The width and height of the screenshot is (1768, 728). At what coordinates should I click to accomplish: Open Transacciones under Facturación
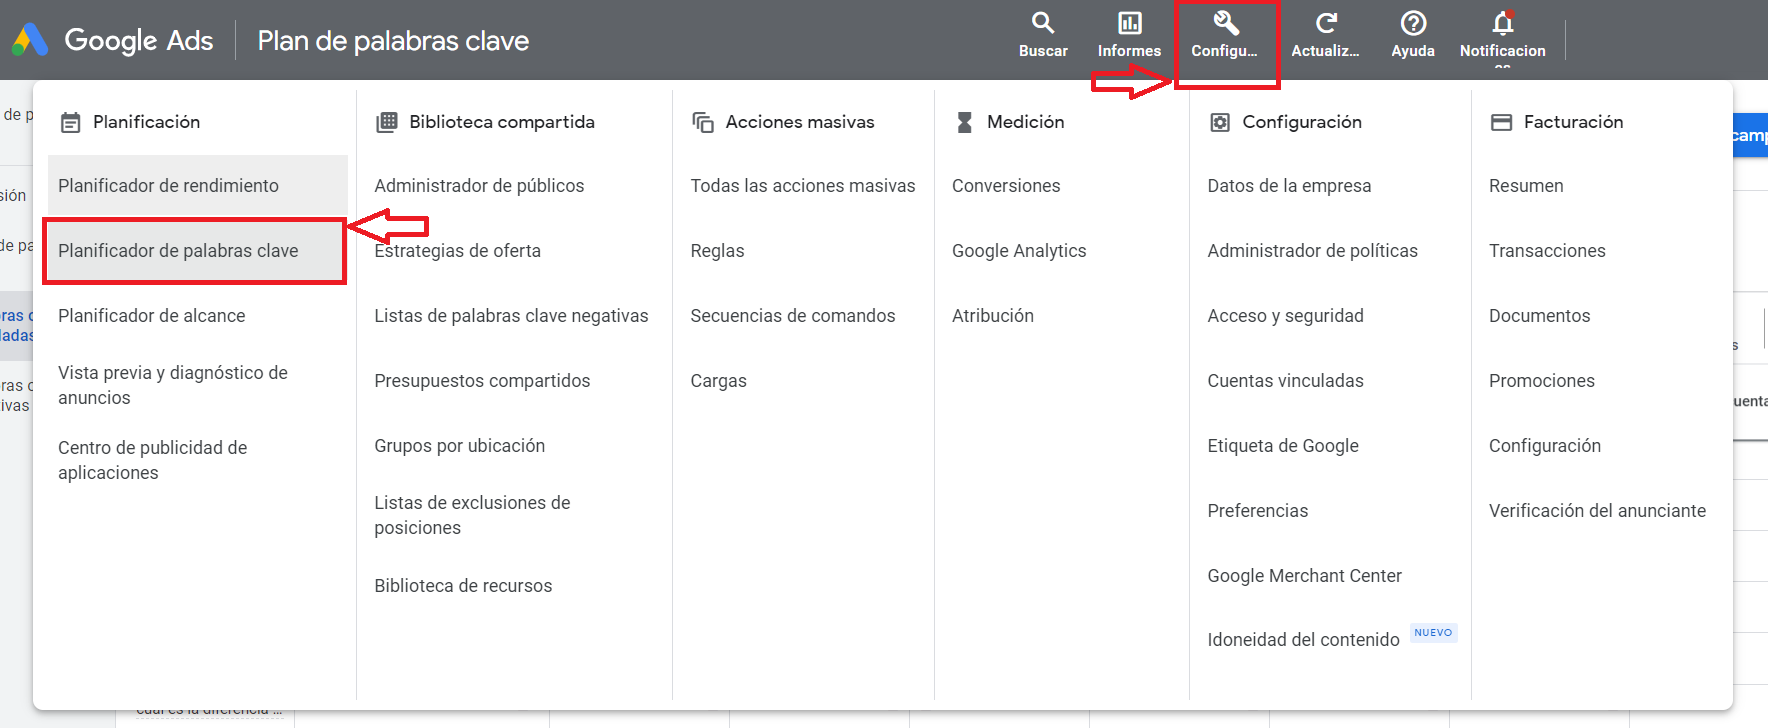click(1547, 251)
